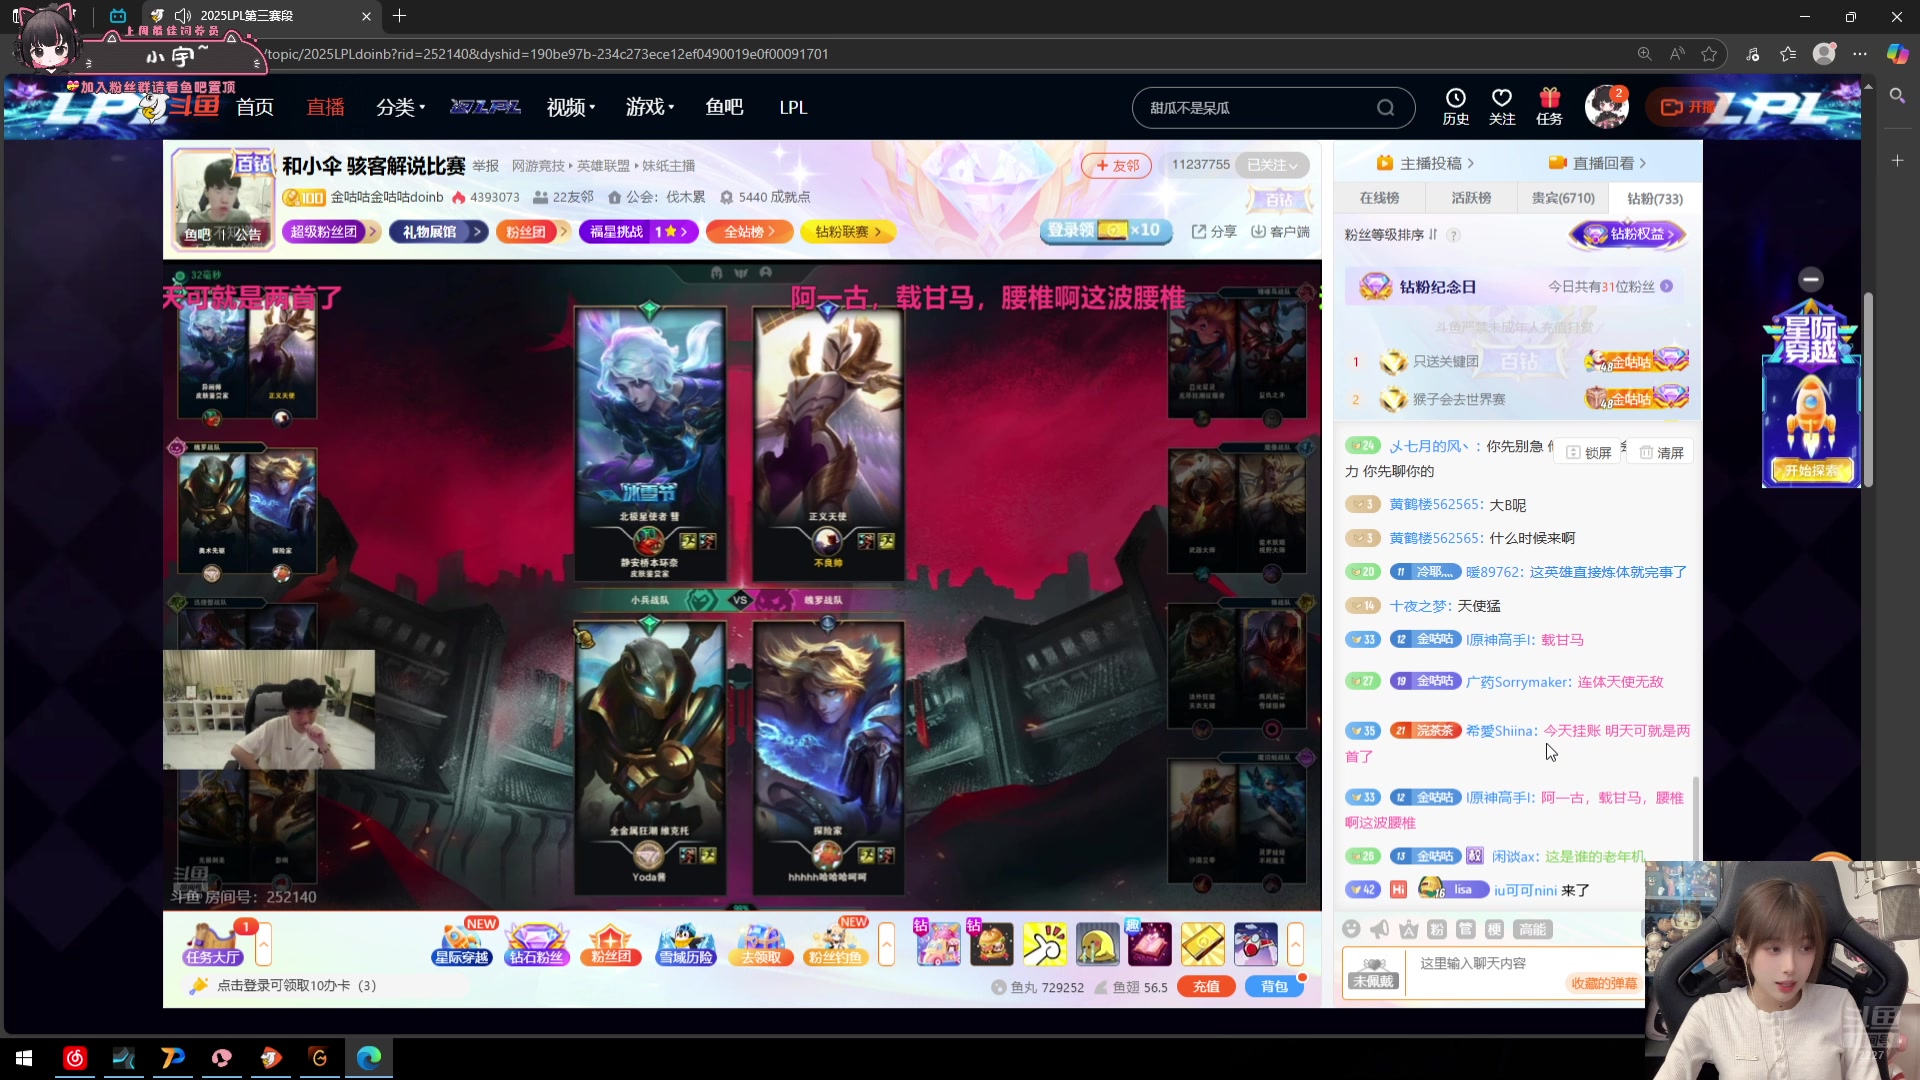Open the 分类 dropdown menu
The width and height of the screenshot is (1920, 1080).
coord(400,107)
